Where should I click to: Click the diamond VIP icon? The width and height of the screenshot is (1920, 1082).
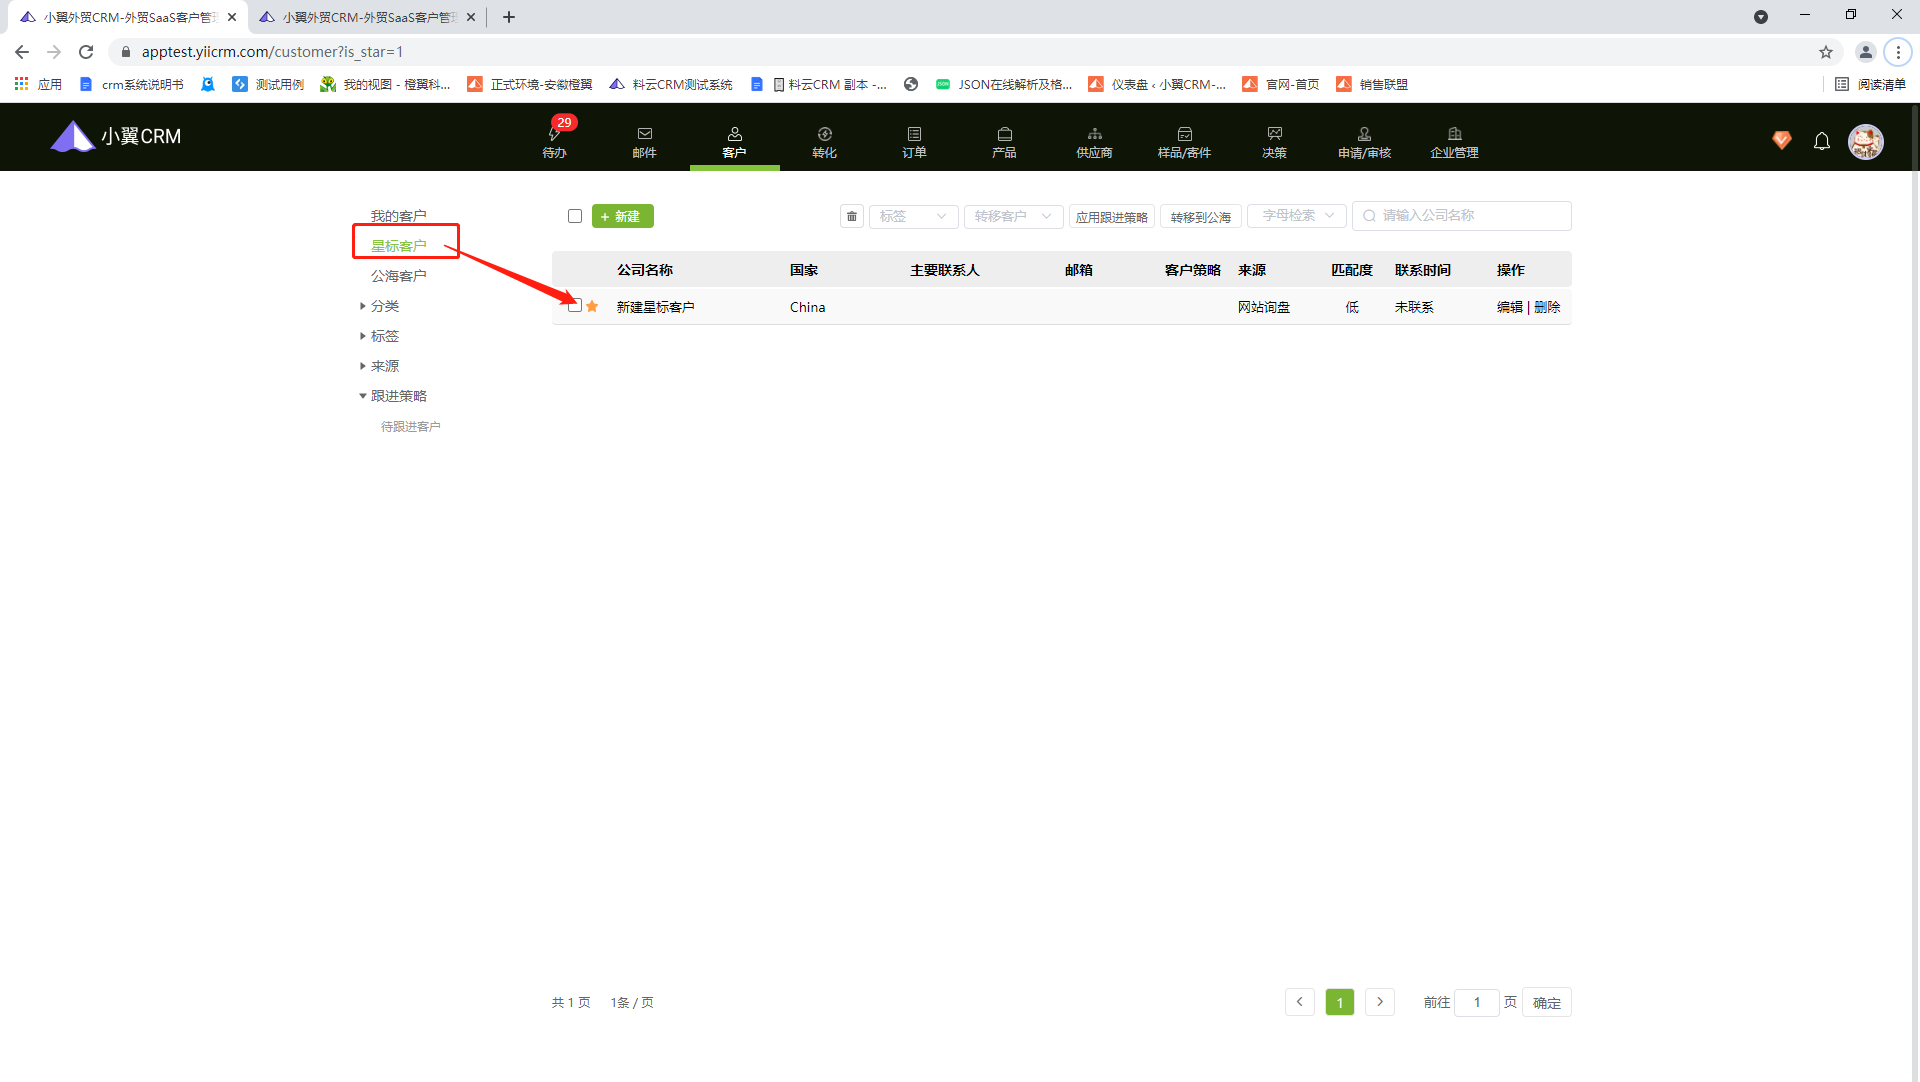1782,140
